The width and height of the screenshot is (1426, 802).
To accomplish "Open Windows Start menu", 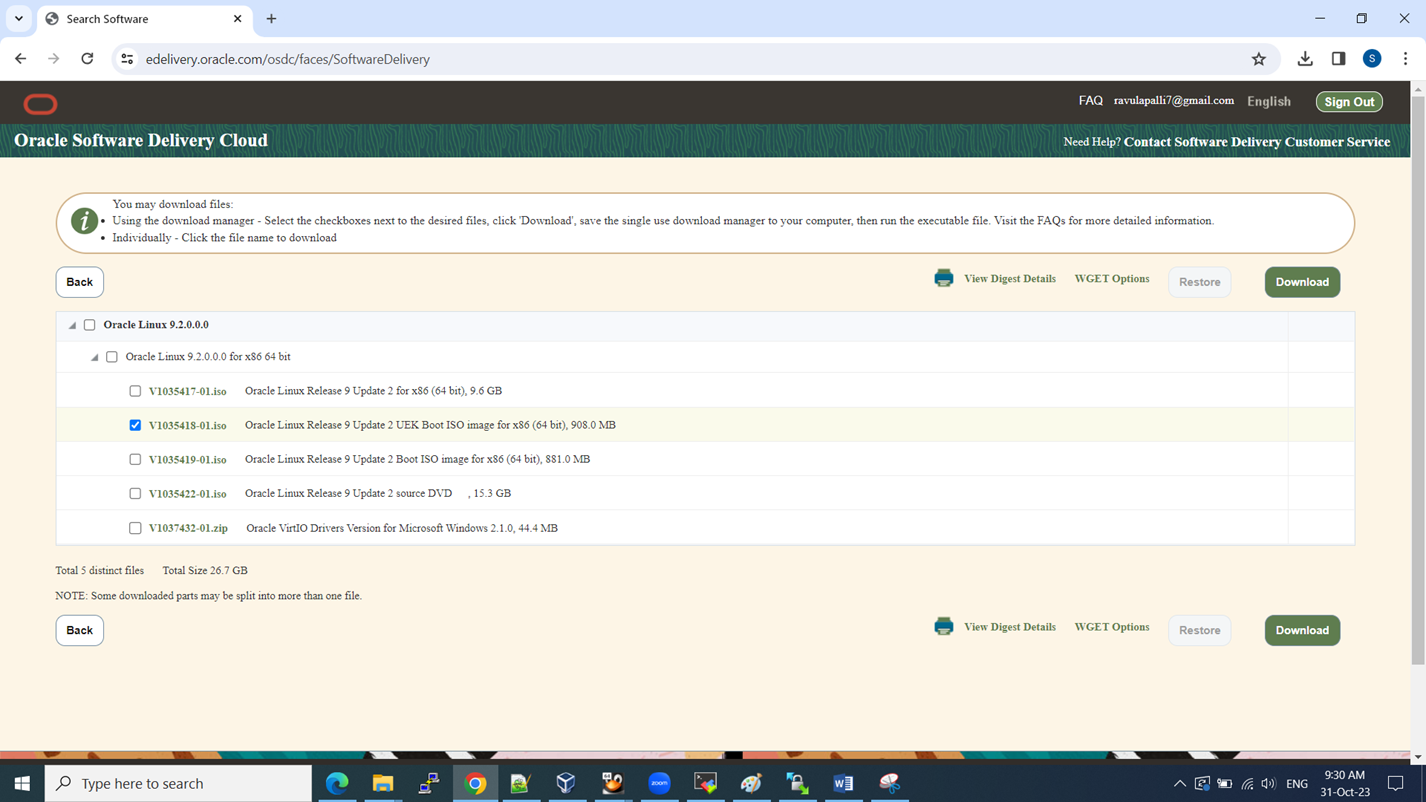I will tap(22, 783).
